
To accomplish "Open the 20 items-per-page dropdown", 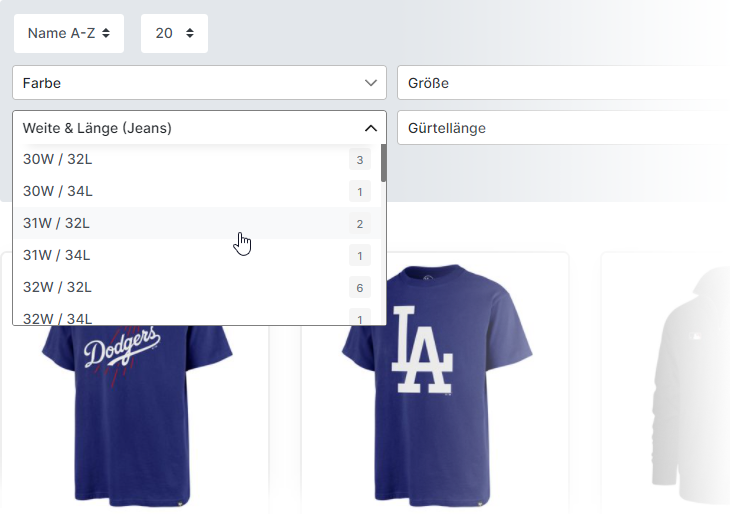I will pyautogui.click(x=174, y=33).
